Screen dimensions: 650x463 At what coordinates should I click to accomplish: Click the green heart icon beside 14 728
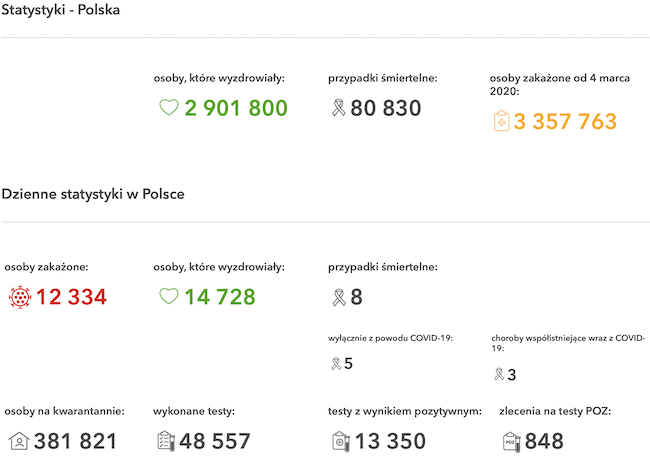[169, 296]
